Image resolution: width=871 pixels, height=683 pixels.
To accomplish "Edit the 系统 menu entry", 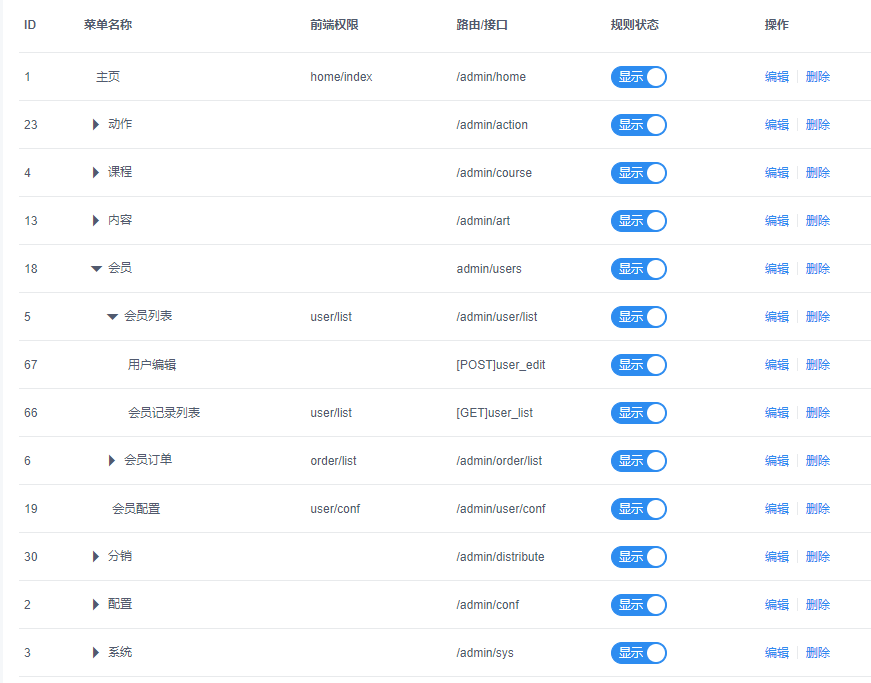I will tap(777, 652).
